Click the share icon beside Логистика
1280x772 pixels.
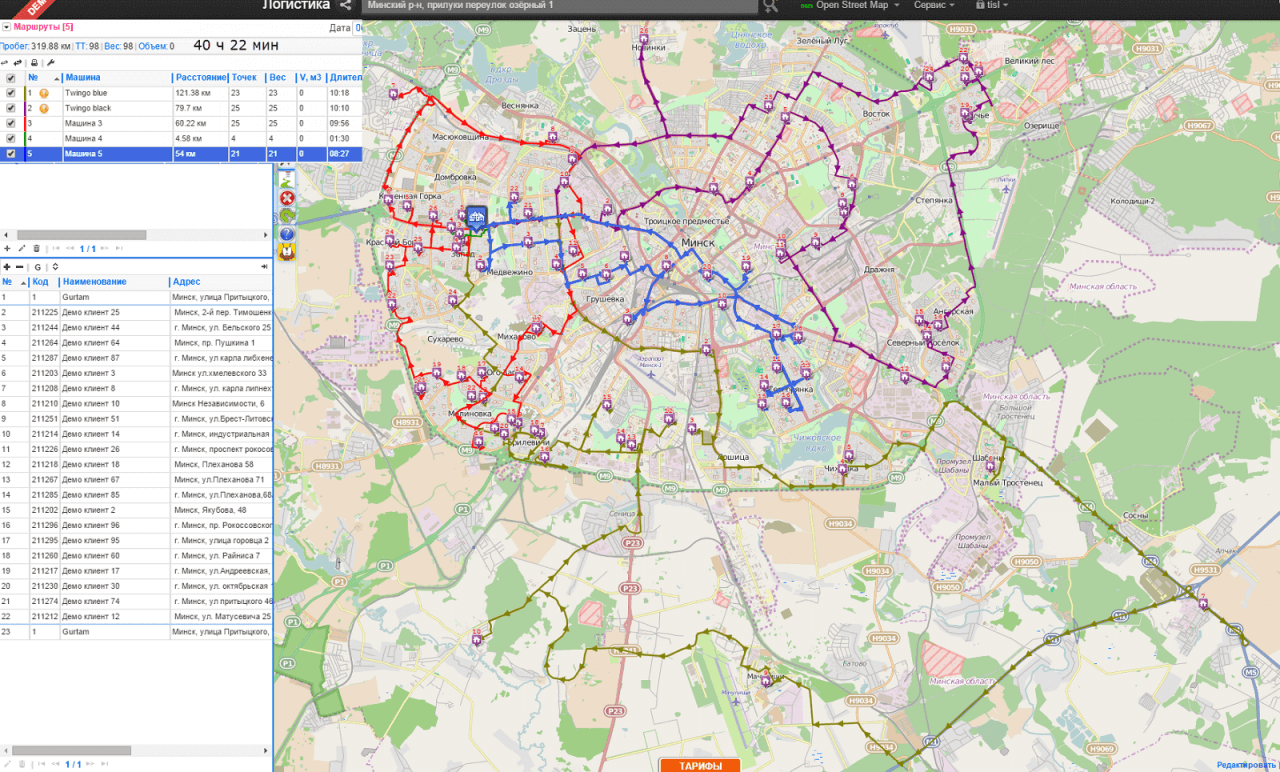point(345,6)
